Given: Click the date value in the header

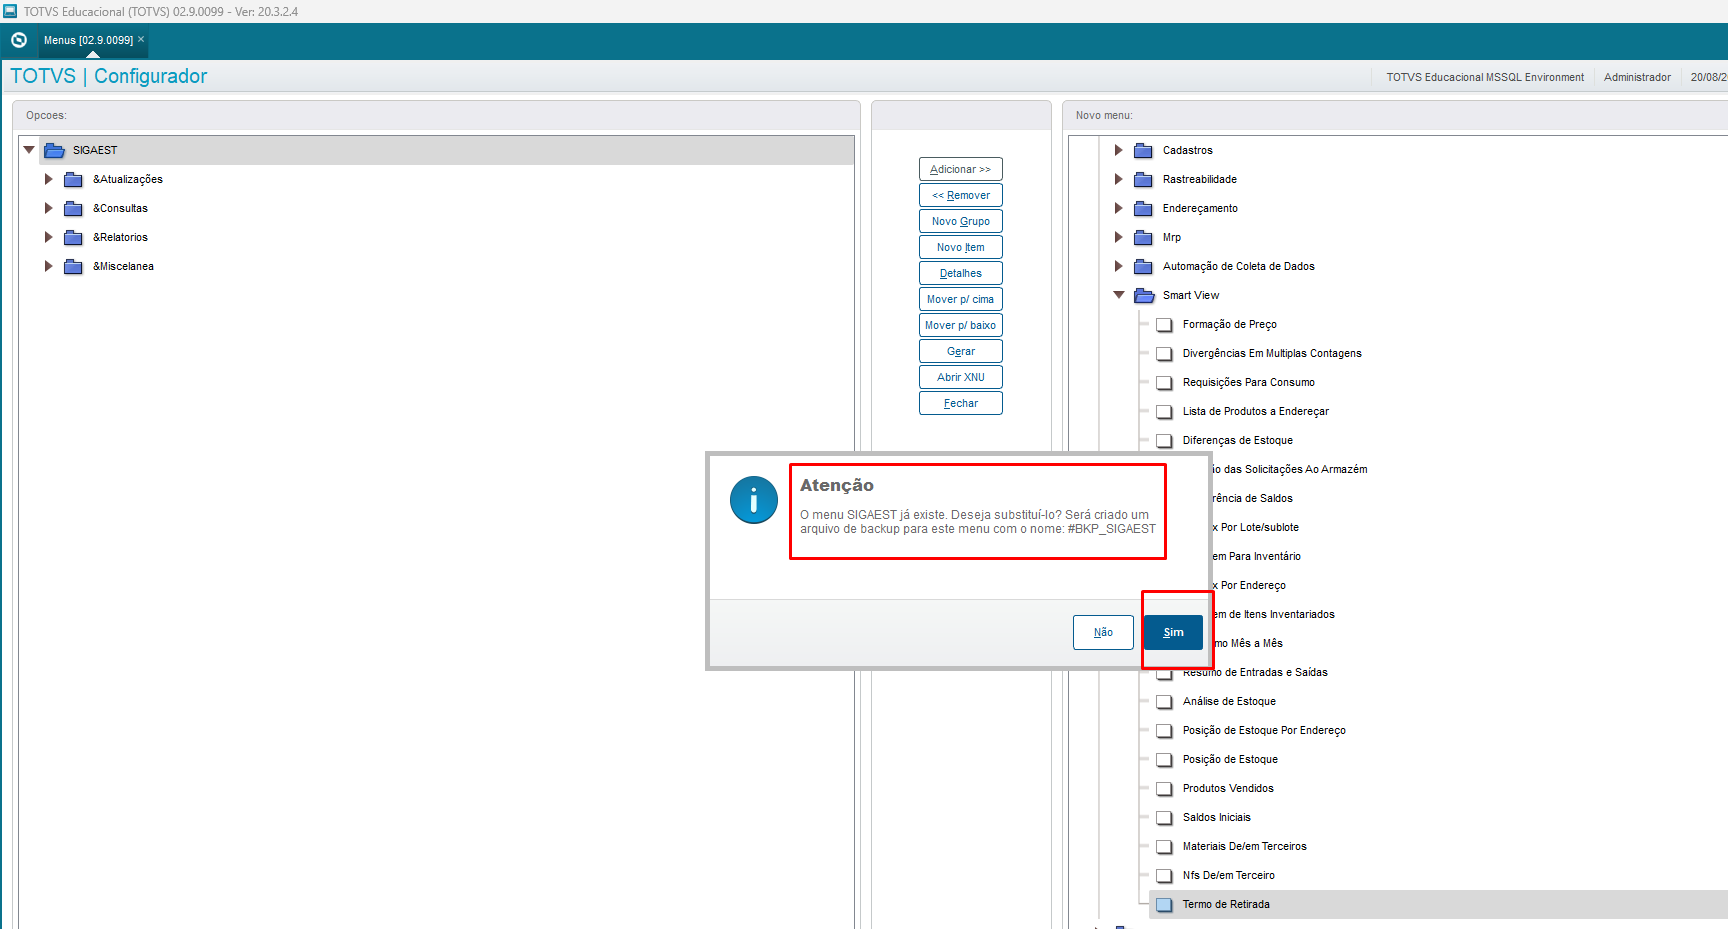Looking at the screenshot, I should [1709, 78].
